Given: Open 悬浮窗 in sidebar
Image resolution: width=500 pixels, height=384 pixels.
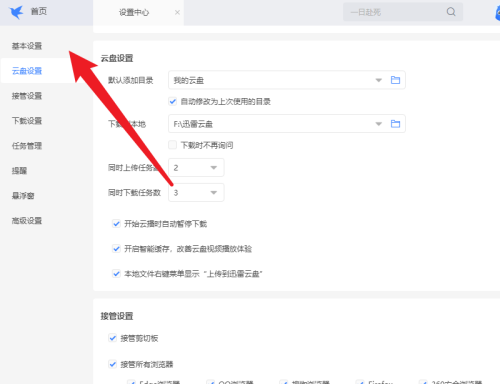Looking at the screenshot, I should 23,196.
